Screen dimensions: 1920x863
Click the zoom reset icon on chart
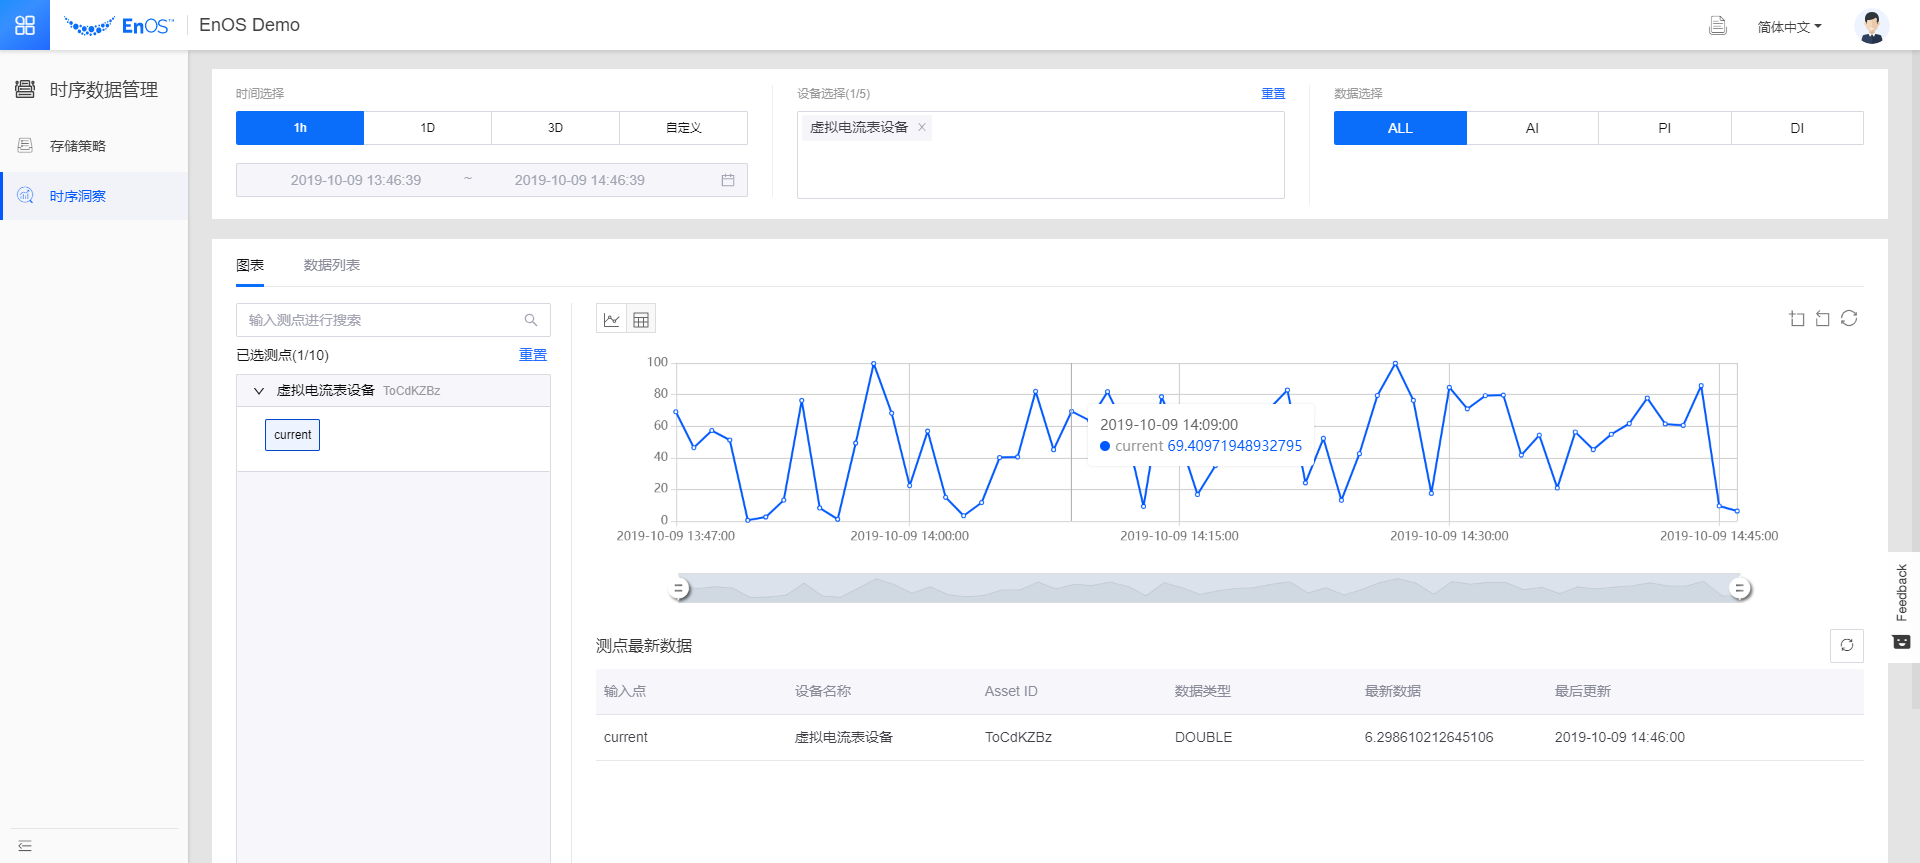coord(1823,319)
